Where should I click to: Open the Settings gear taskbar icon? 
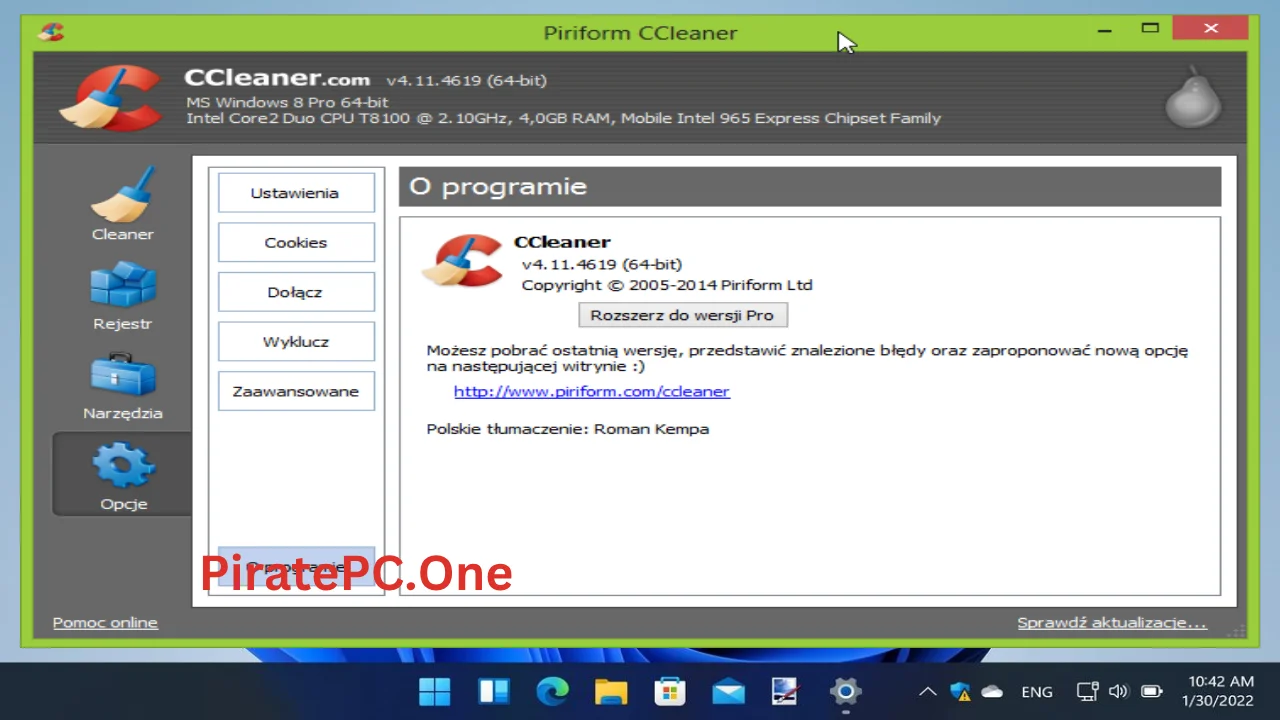846,691
